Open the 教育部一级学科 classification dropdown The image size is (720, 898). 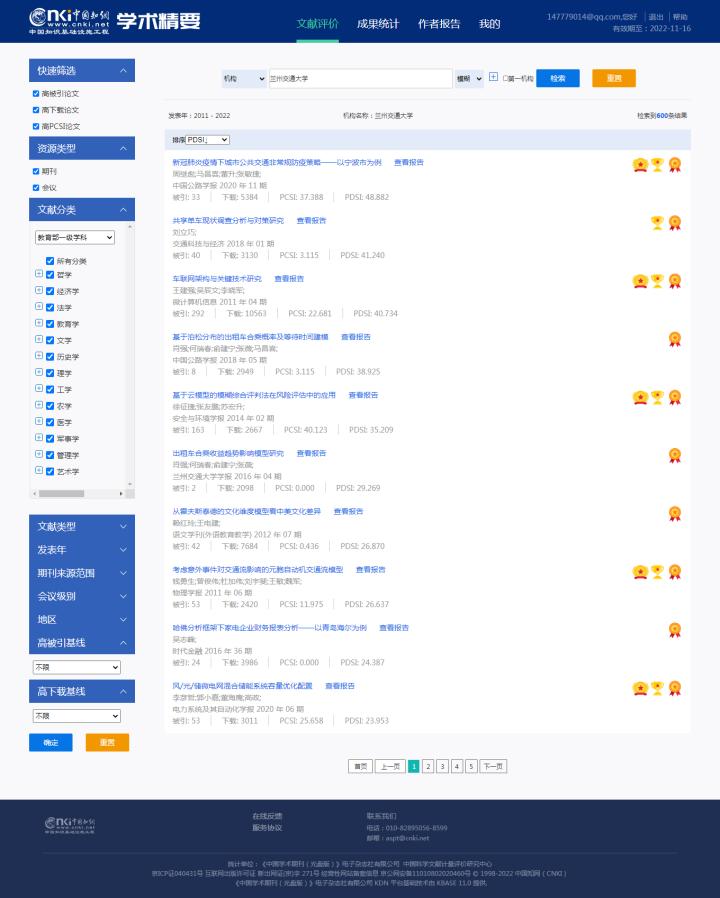[x=74, y=237]
